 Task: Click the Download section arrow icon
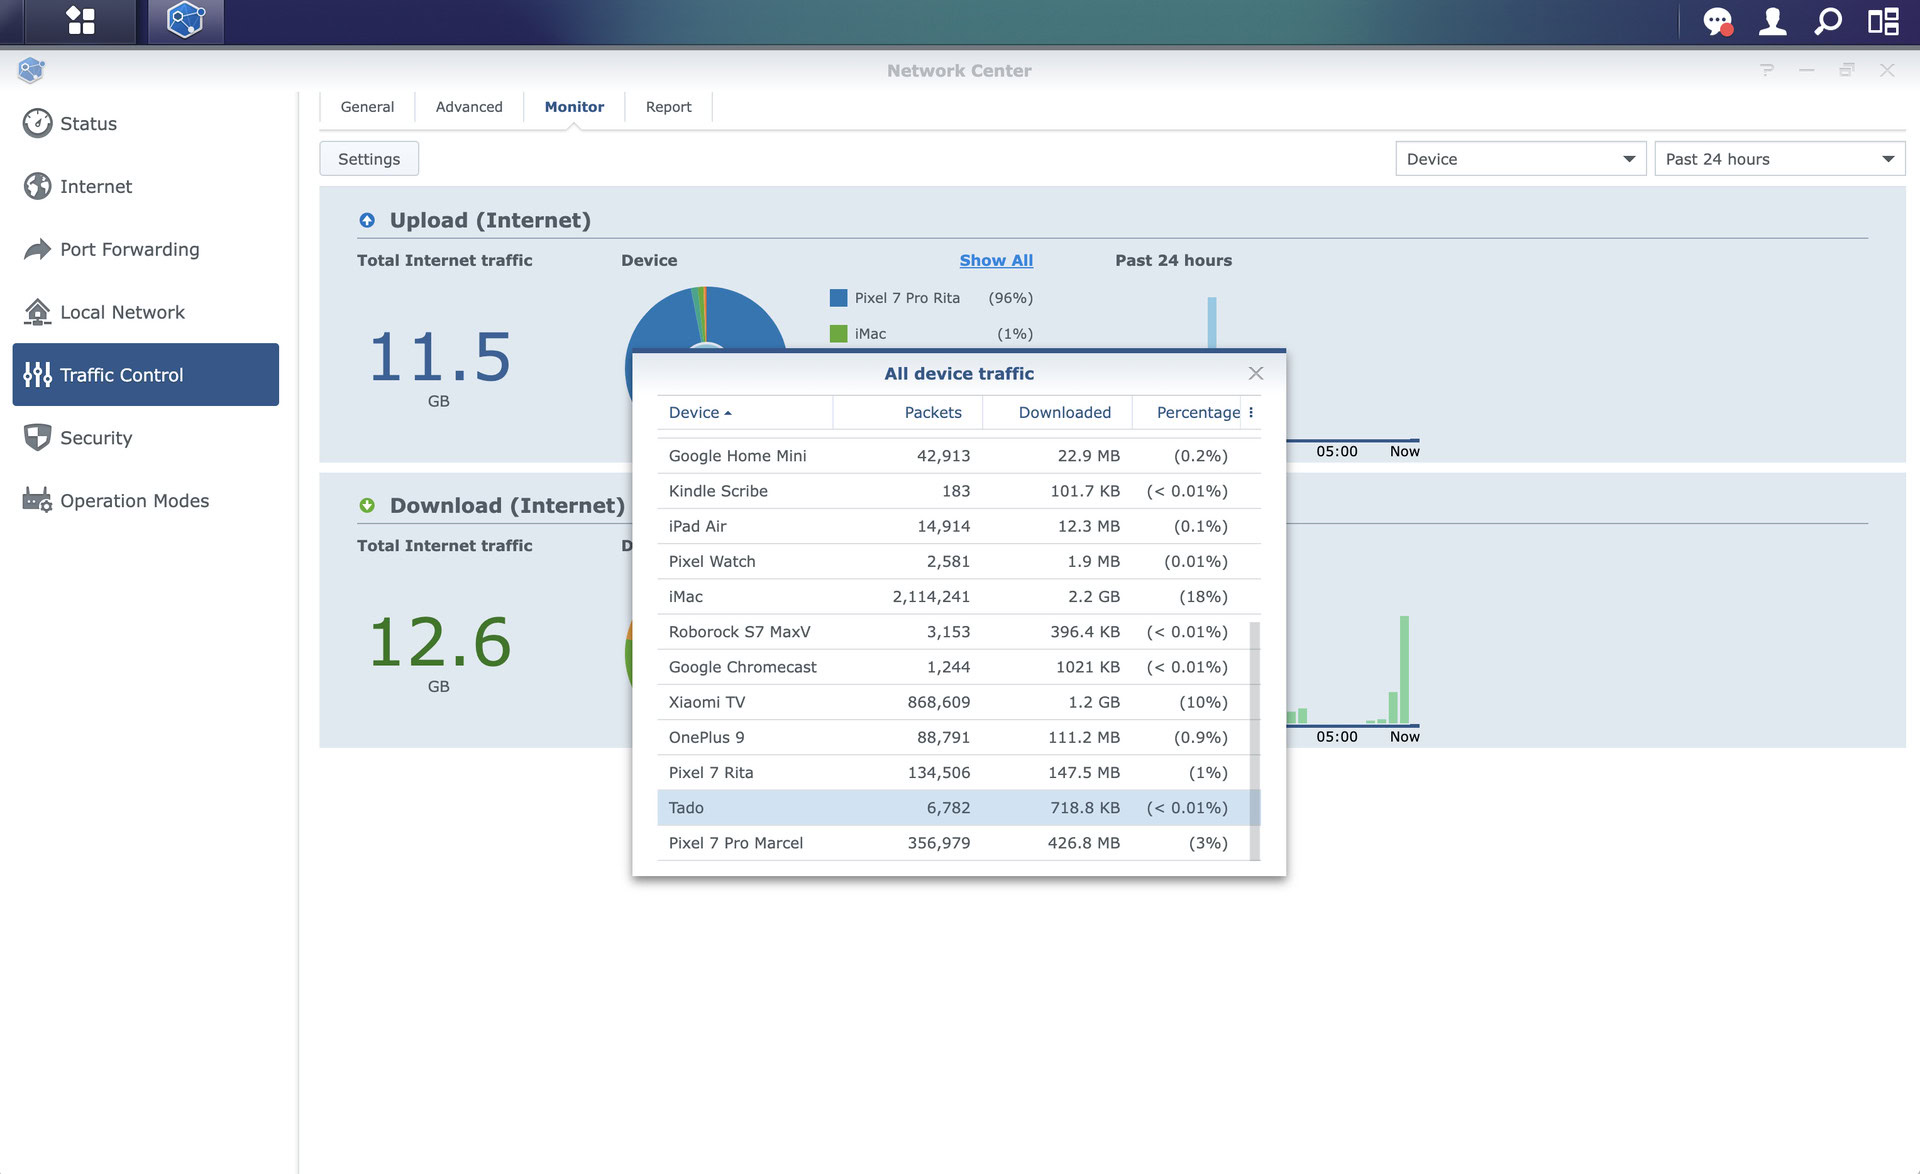click(x=367, y=505)
